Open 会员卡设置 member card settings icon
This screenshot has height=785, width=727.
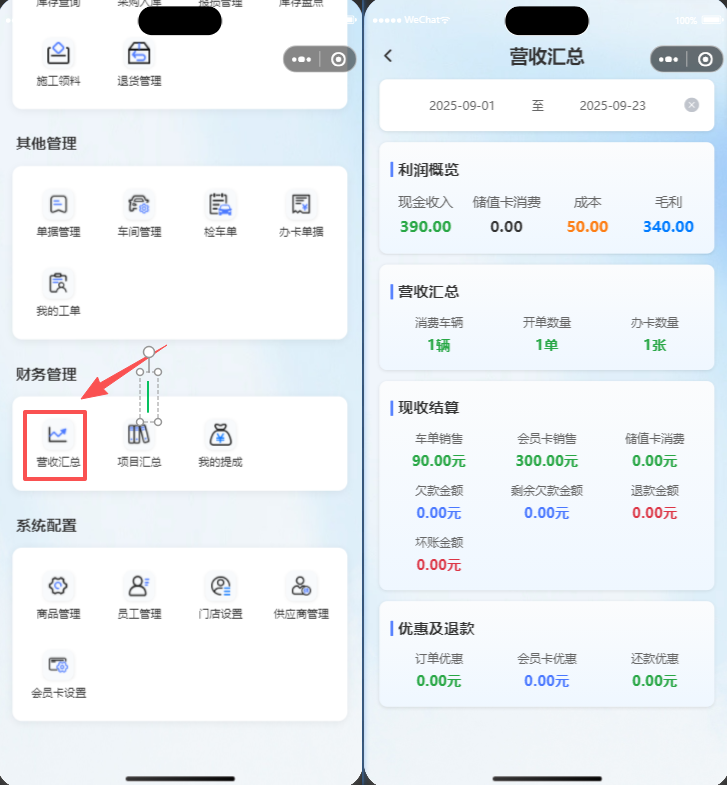[58, 665]
